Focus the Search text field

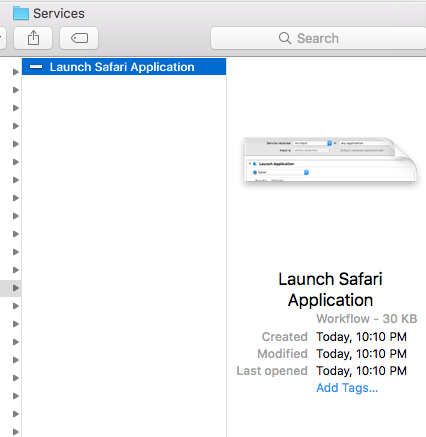(318, 38)
